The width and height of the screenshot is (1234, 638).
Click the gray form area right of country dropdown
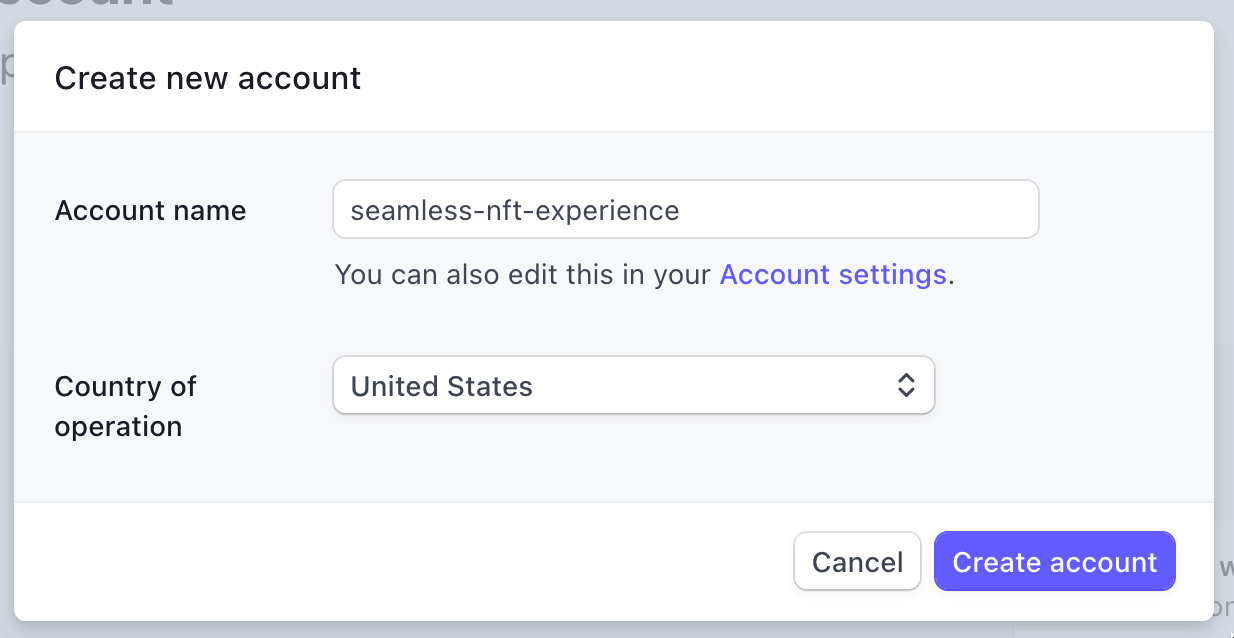(x=1070, y=386)
